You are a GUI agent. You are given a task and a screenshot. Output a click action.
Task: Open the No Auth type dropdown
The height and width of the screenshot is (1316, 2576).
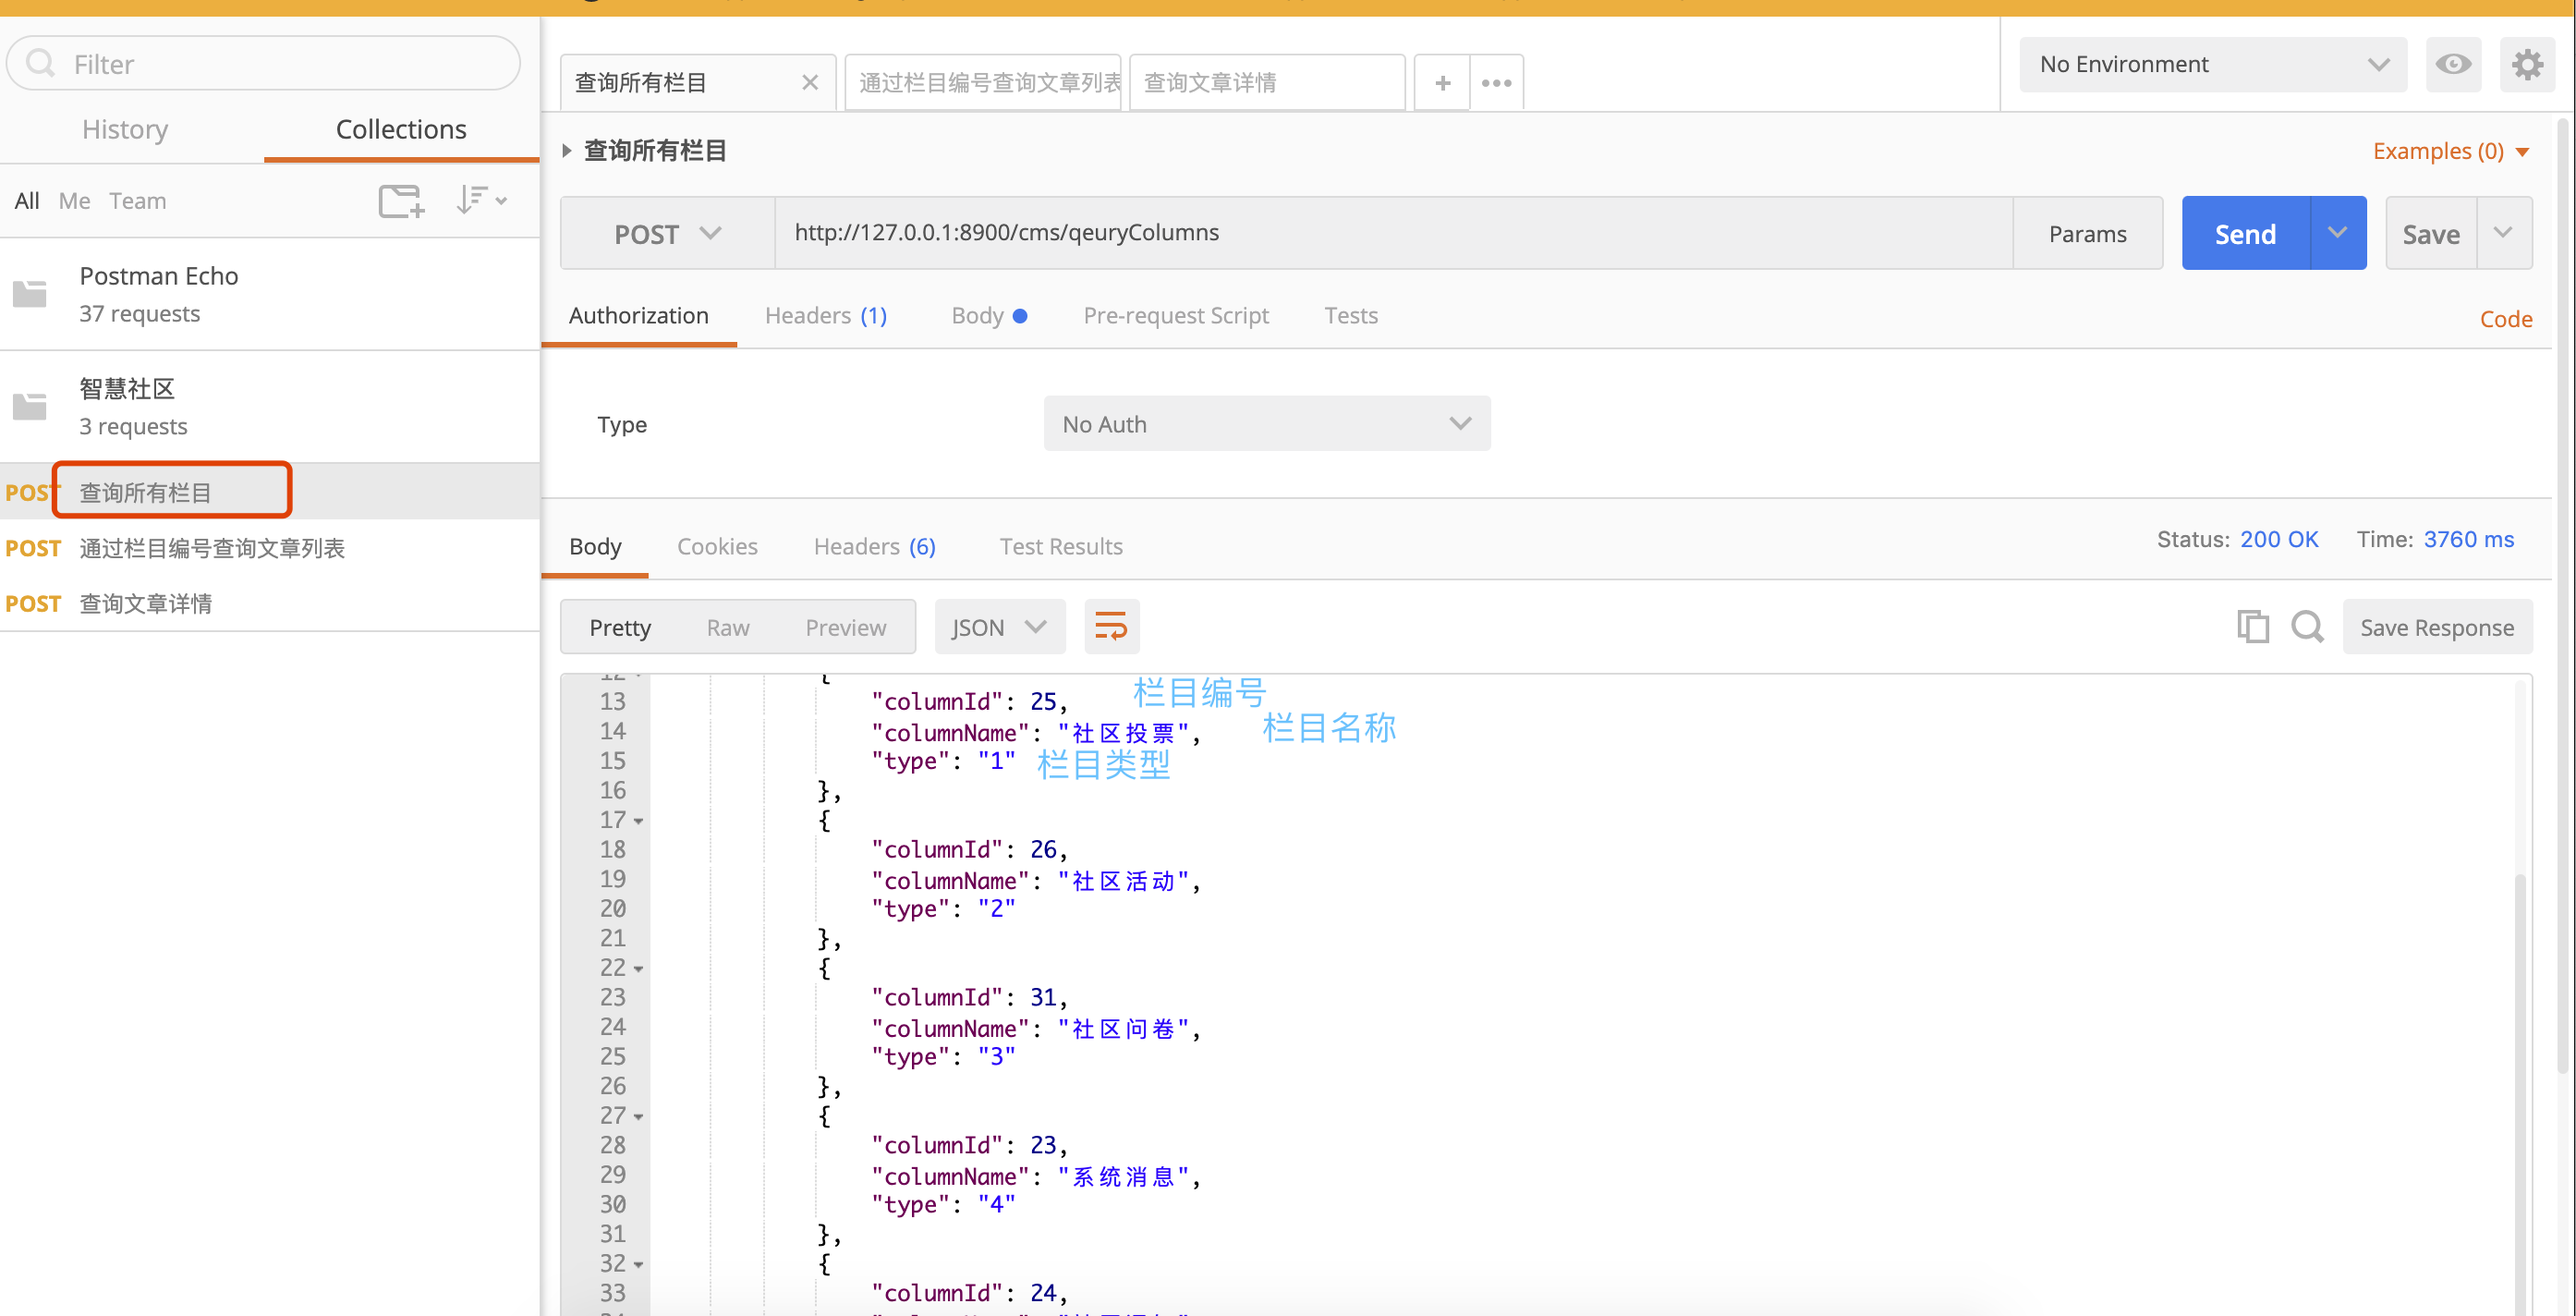1266,424
